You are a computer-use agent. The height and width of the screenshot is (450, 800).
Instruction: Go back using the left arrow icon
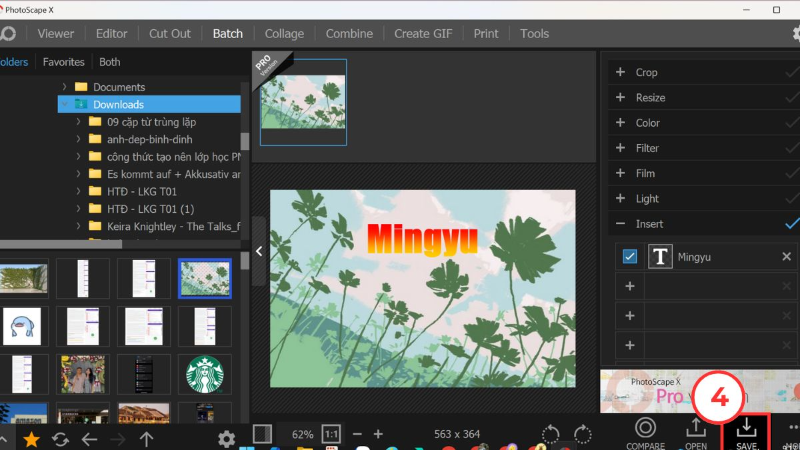tap(89, 439)
